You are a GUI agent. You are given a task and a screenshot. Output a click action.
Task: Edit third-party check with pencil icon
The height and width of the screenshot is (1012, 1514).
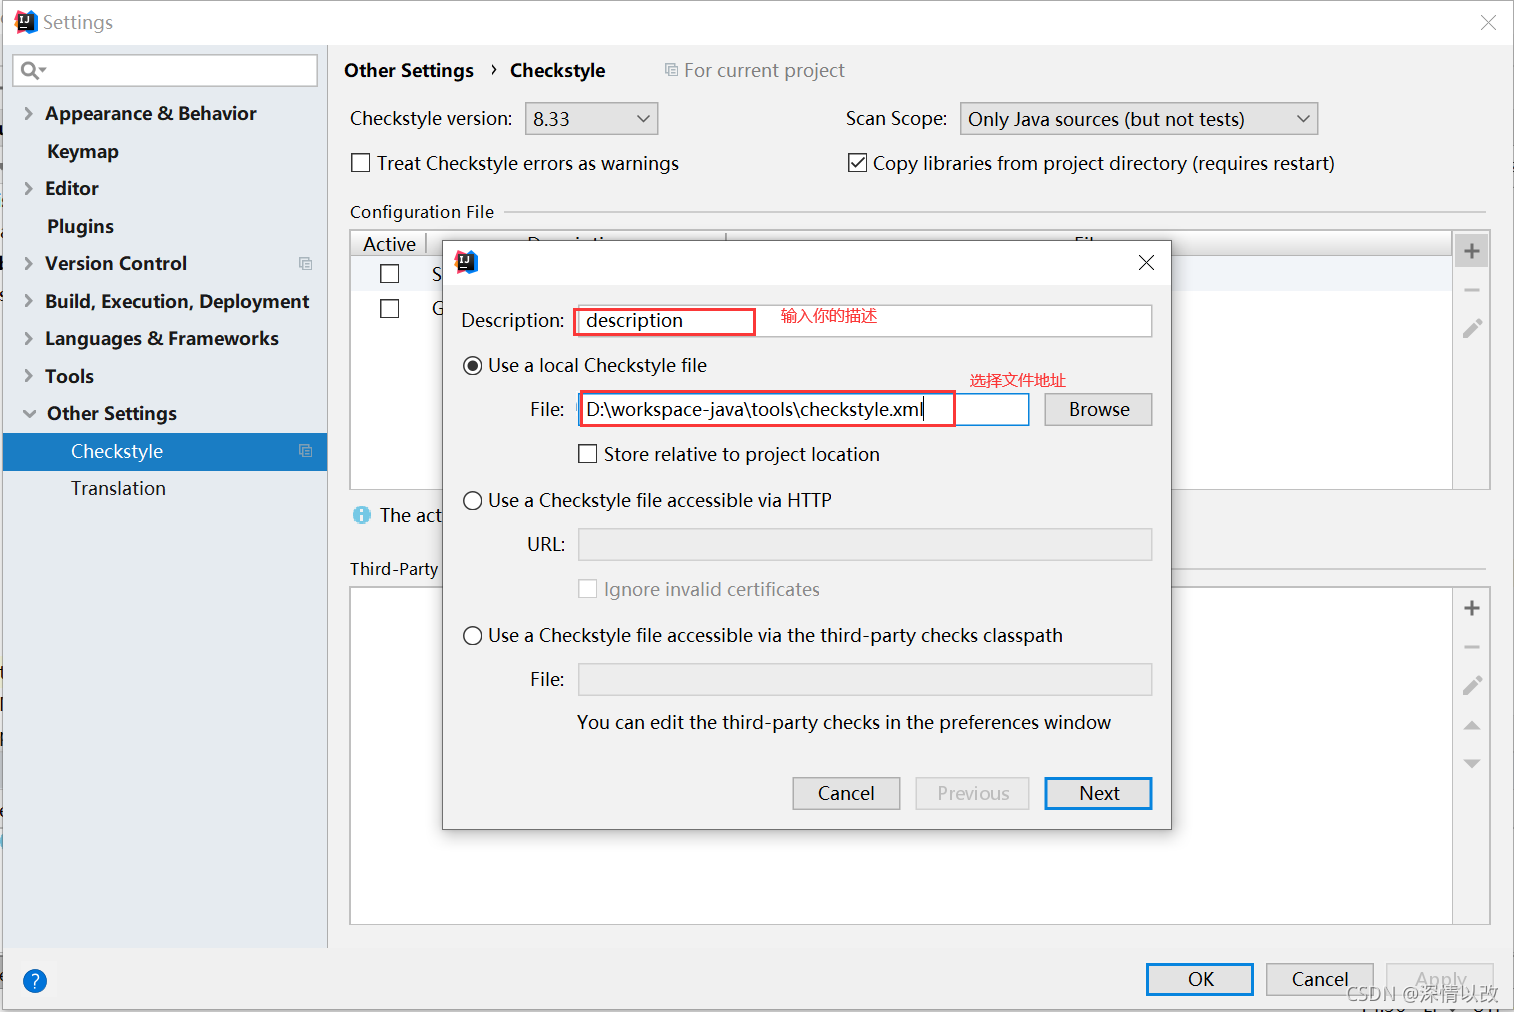[1472, 685]
